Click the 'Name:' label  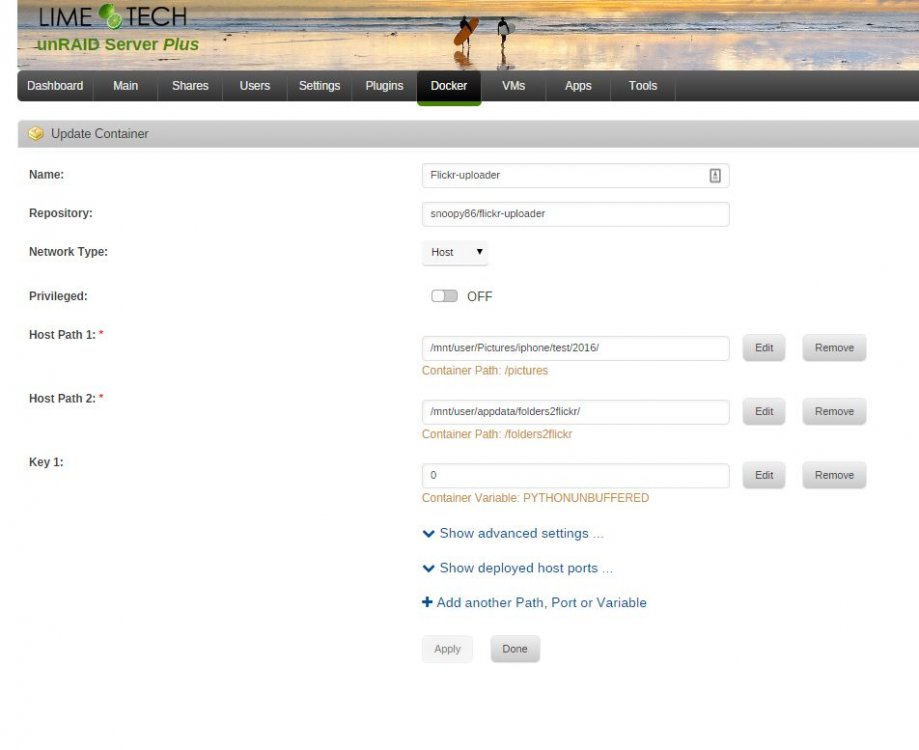pyautogui.click(x=46, y=175)
